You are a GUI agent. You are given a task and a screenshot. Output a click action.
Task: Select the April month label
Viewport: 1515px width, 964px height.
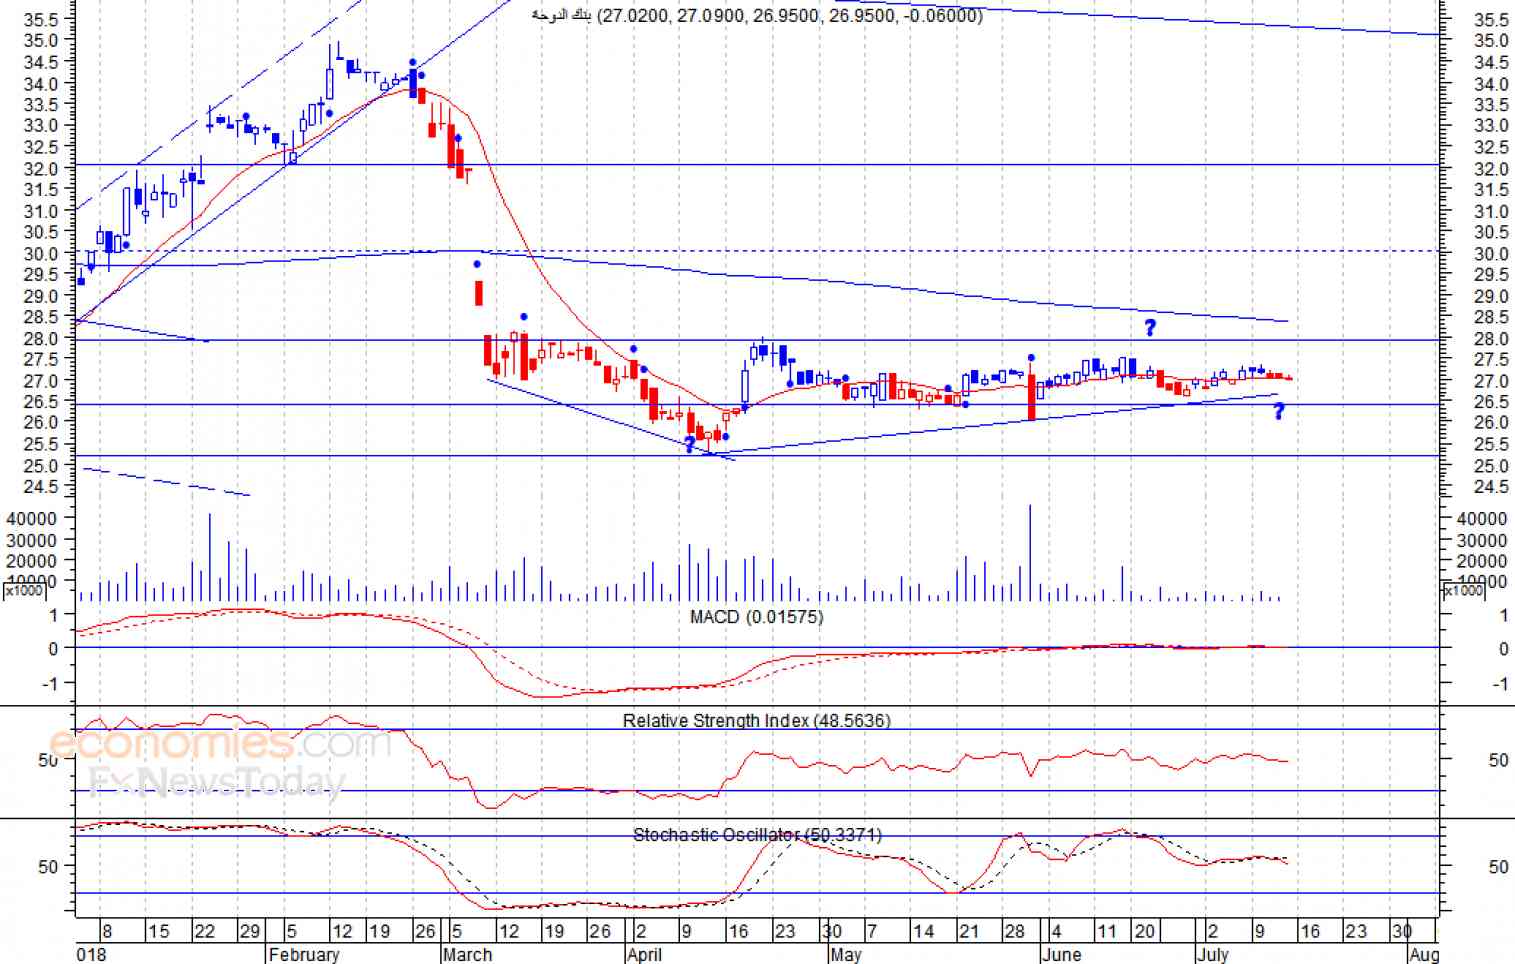(644, 954)
